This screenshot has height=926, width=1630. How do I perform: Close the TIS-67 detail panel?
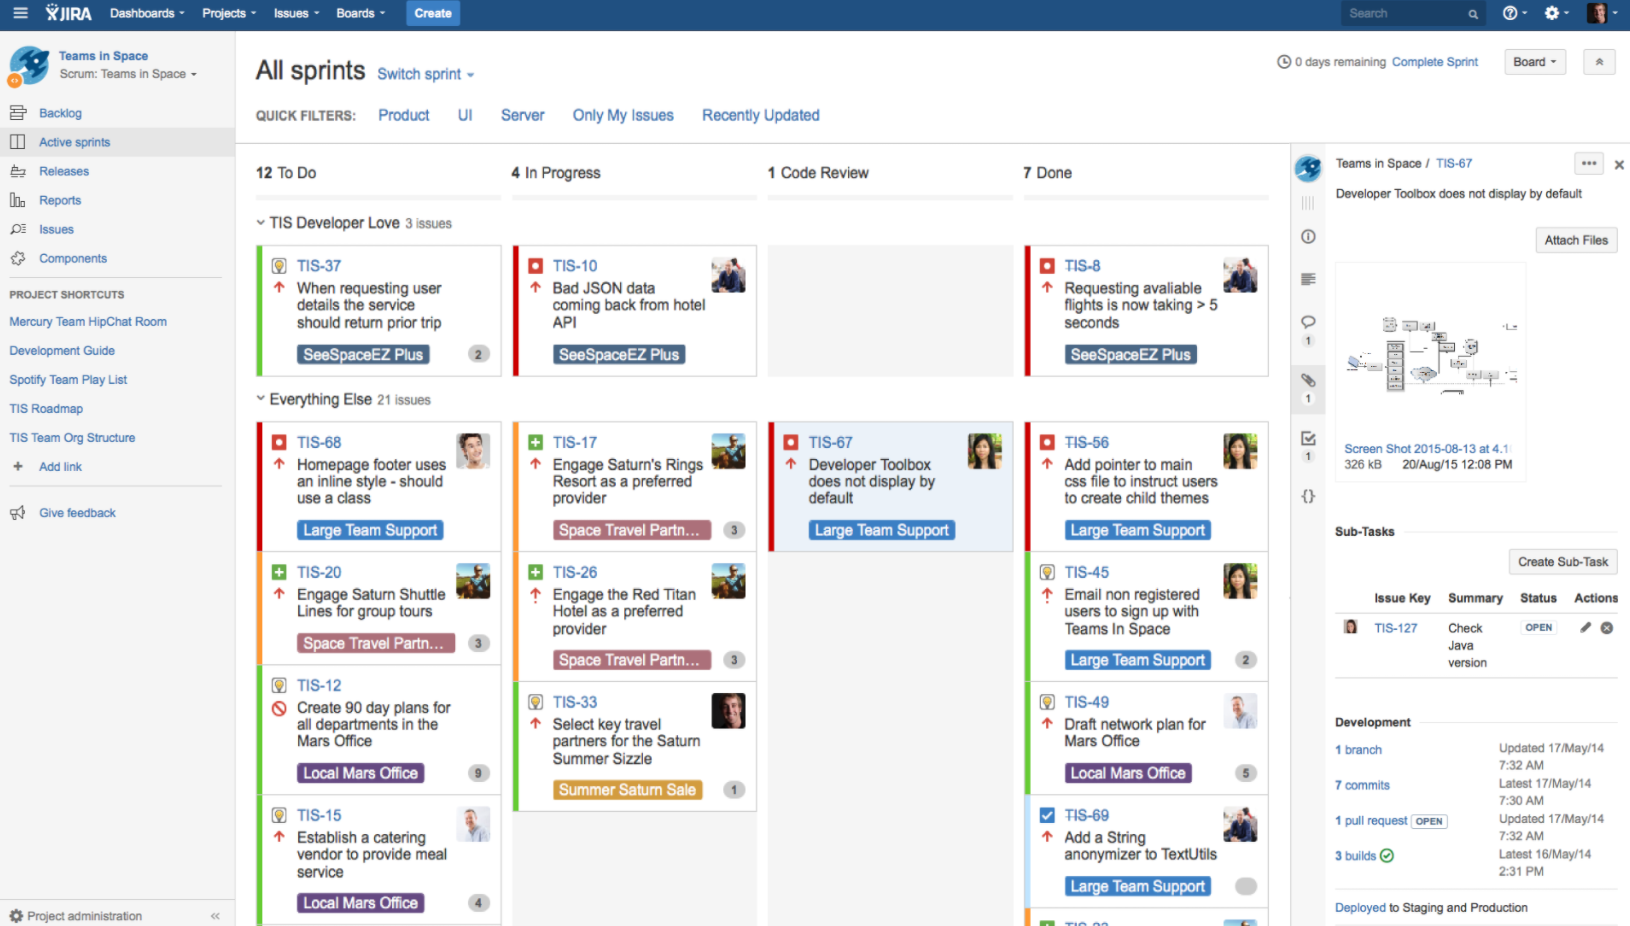(x=1619, y=165)
